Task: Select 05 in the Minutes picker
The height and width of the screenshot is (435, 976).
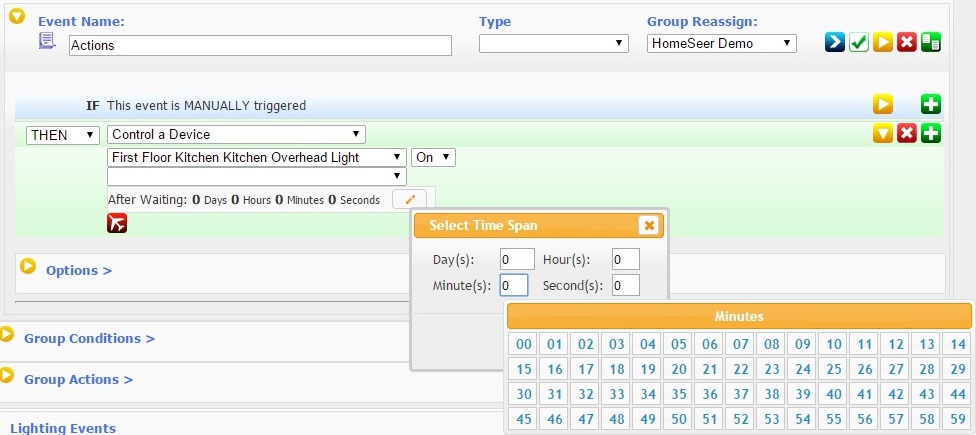Action: pos(678,344)
